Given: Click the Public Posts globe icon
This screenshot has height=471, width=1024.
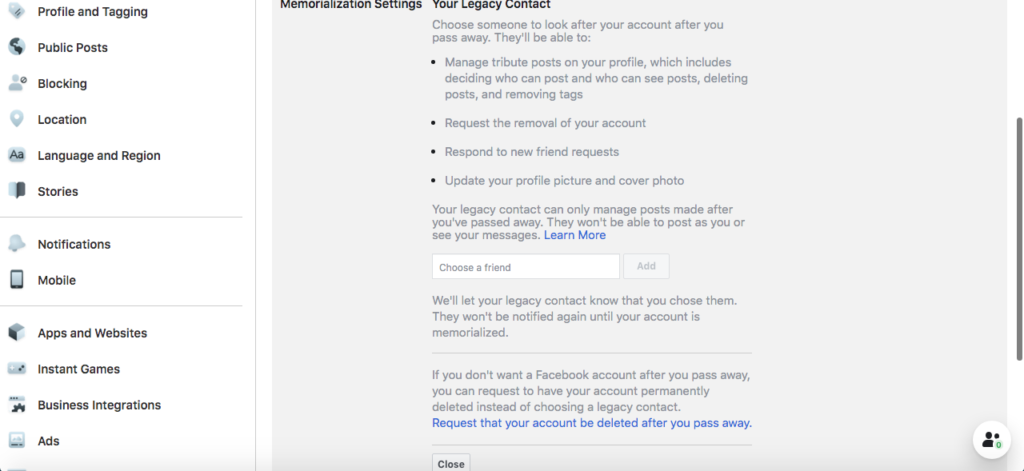Looking at the screenshot, I should [x=16, y=47].
